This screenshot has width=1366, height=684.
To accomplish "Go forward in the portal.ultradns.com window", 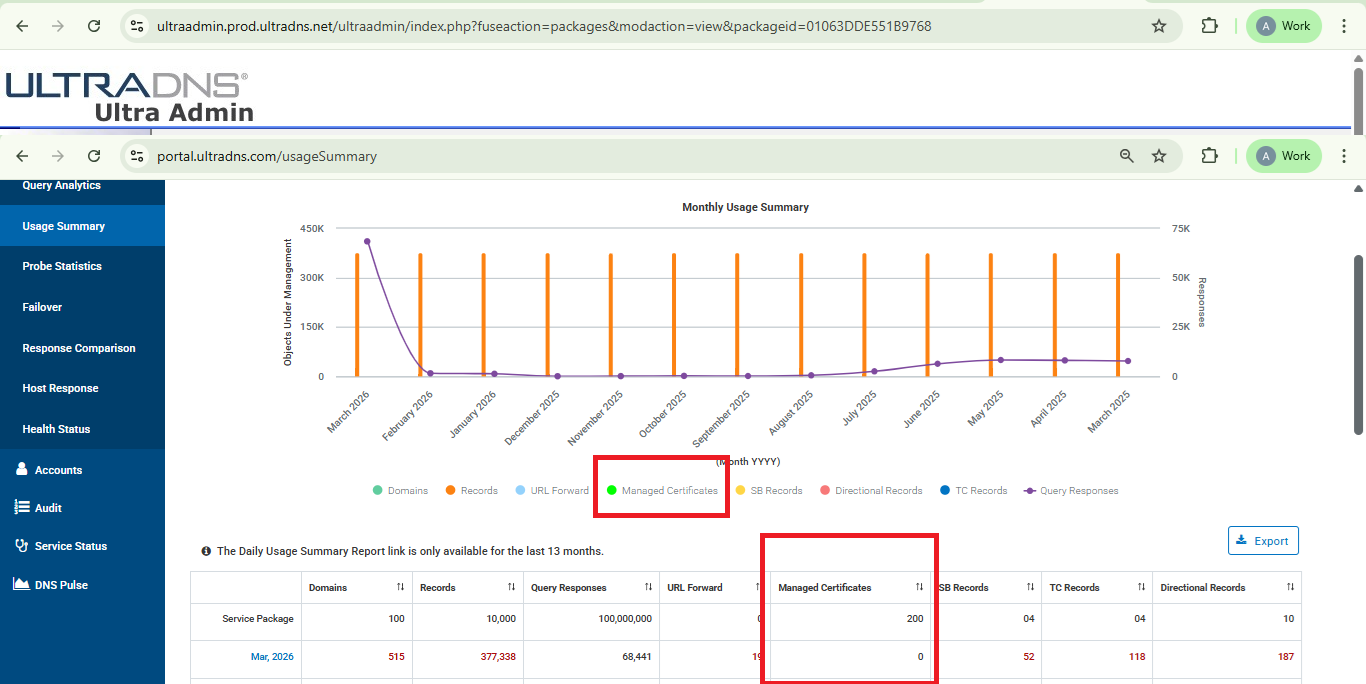I will (58, 156).
